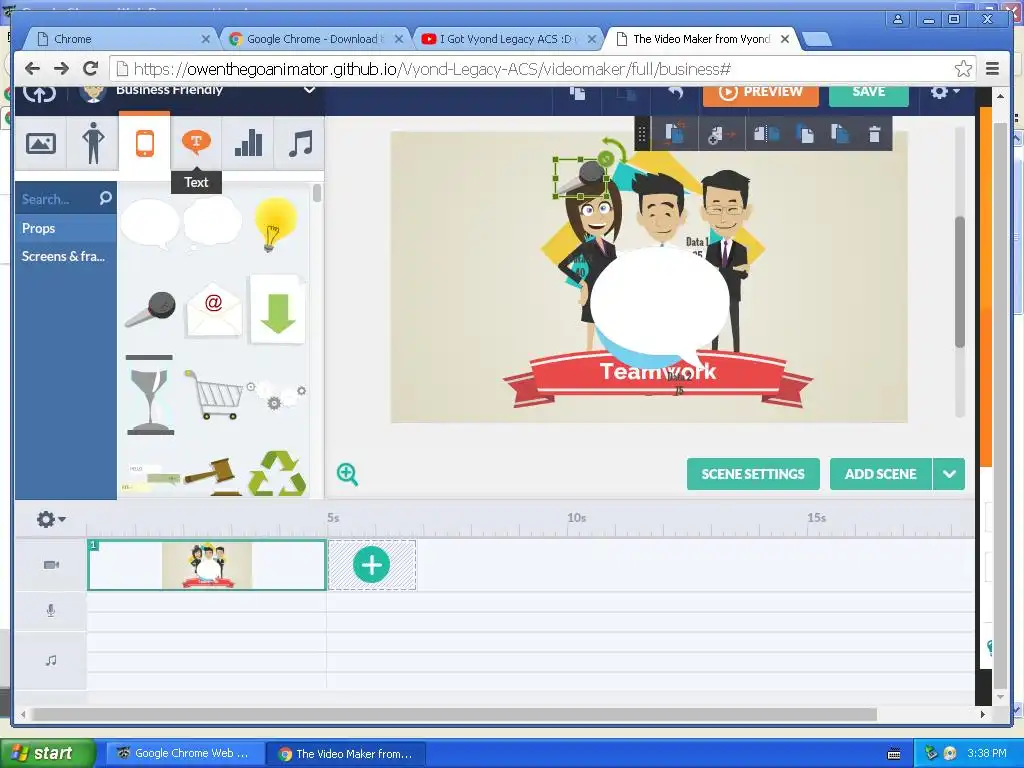Click the rotate handle on selected microphone
Viewport: 1024px width, 768px height.
pos(606,159)
